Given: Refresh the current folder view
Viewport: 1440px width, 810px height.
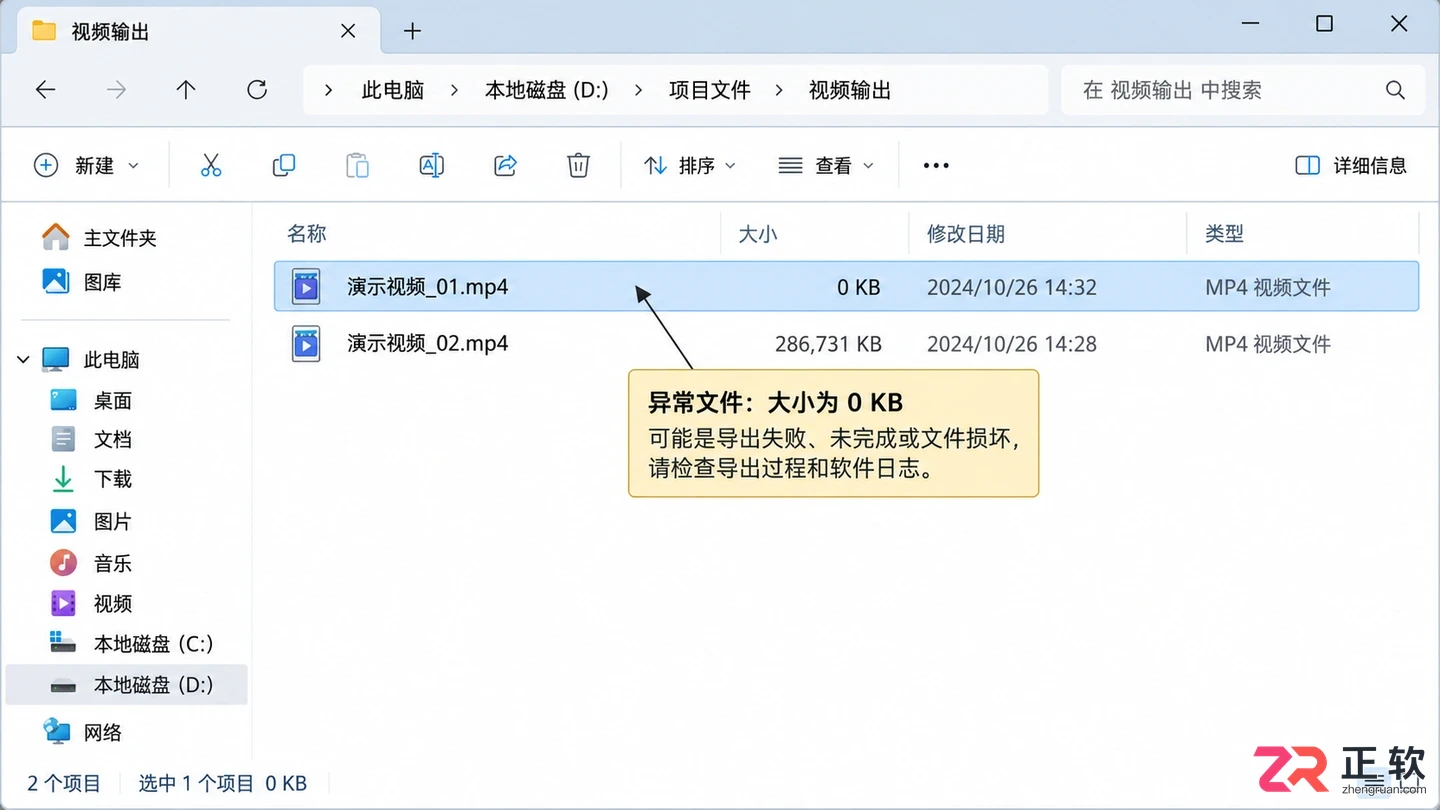Looking at the screenshot, I should (x=257, y=90).
